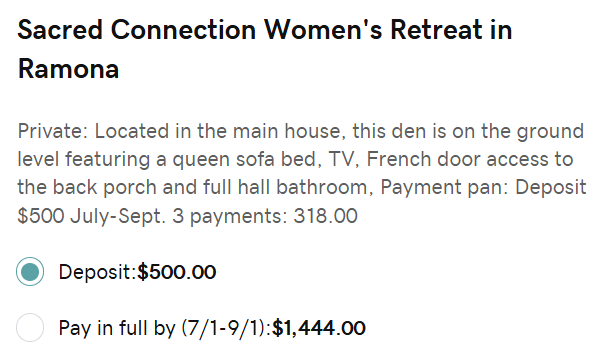Click the 'Sacred Connection Women's Retreat in' heading line
The image size is (603, 360).
click(265, 30)
